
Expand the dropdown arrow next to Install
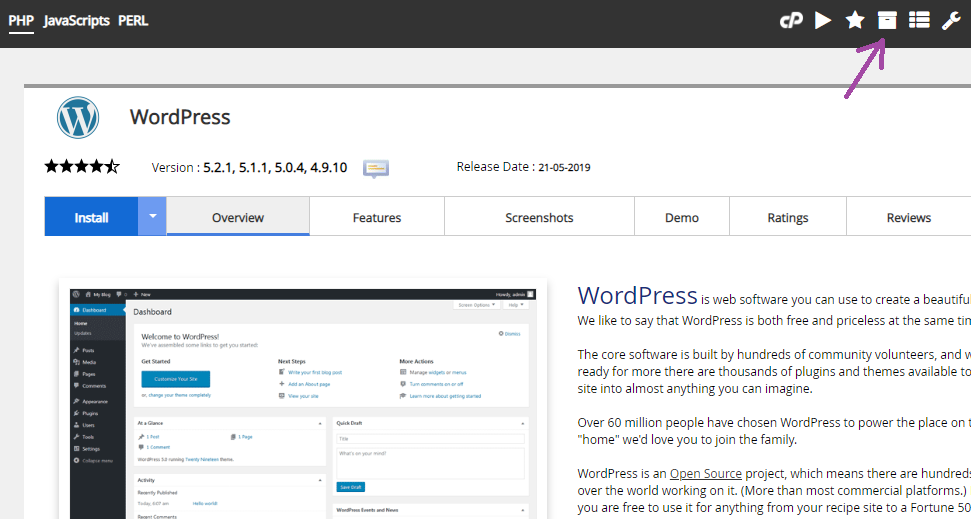(152, 217)
